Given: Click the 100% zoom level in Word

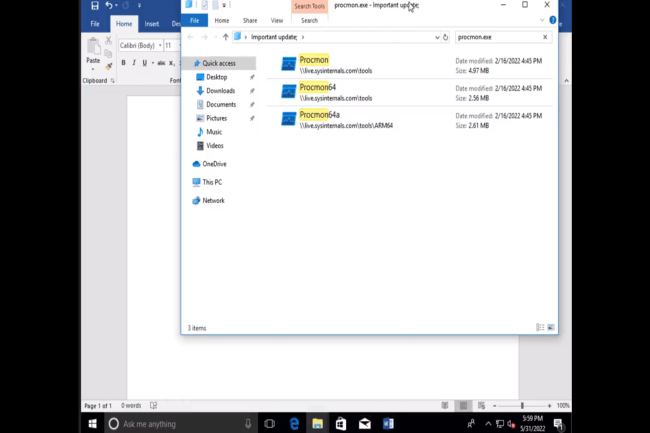Looking at the screenshot, I should pos(563,406).
